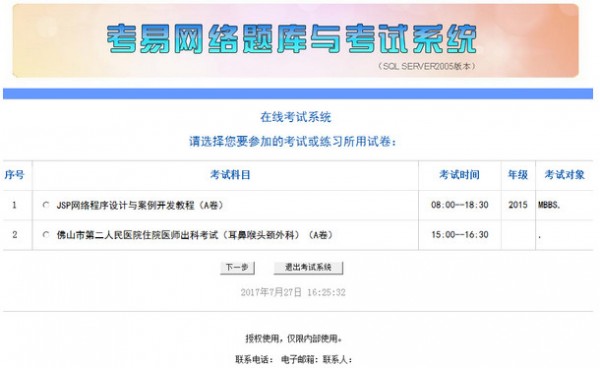Click the 下一步 button
Image resolution: width=600 pixels, height=368 pixels.
tap(237, 267)
